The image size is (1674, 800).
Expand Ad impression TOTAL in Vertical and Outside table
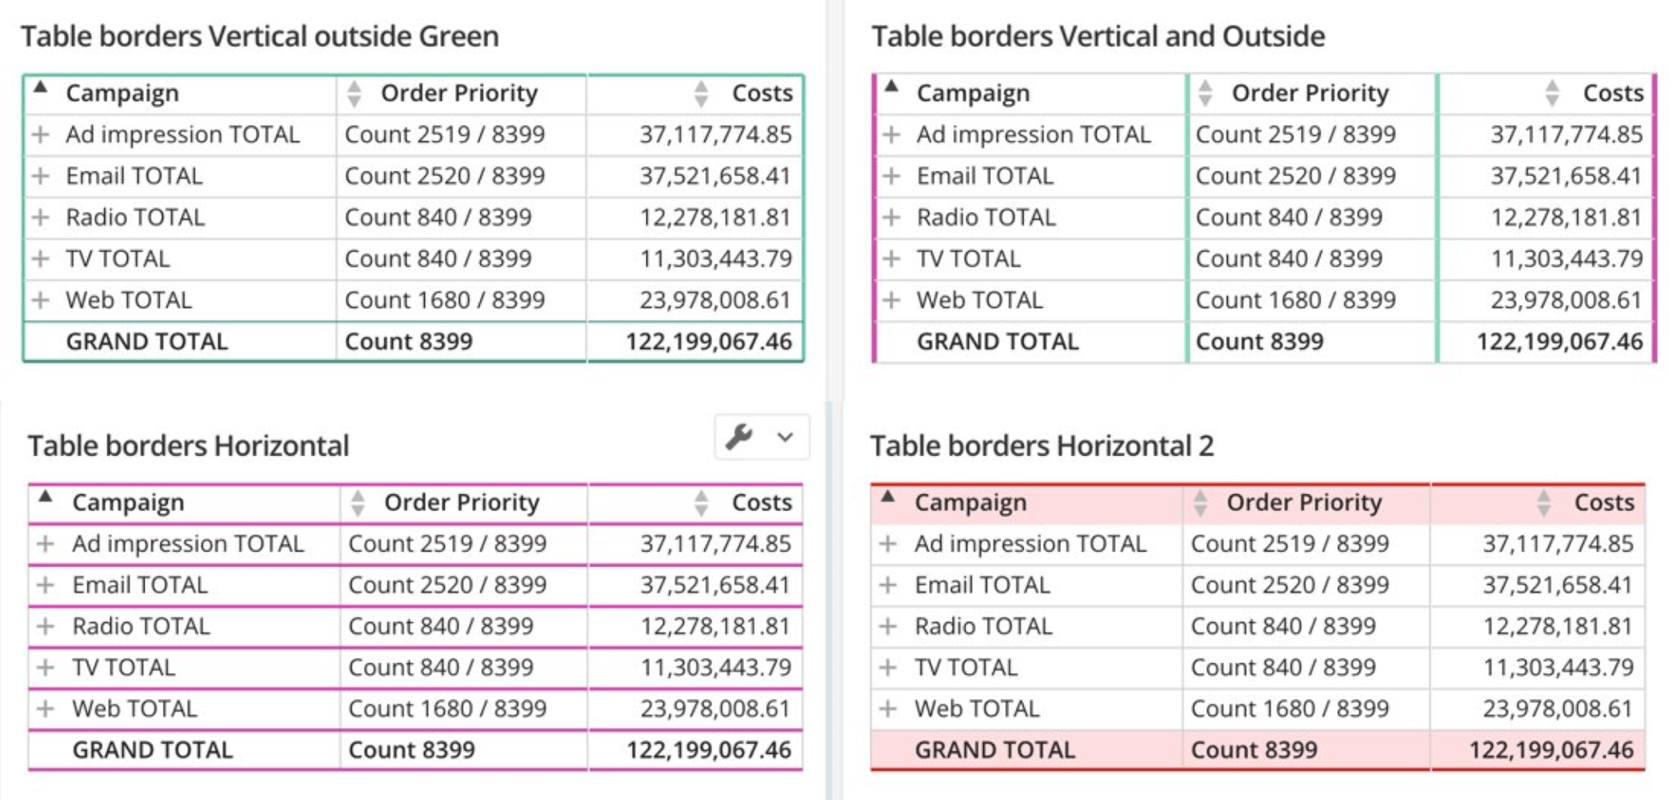(x=891, y=134)
